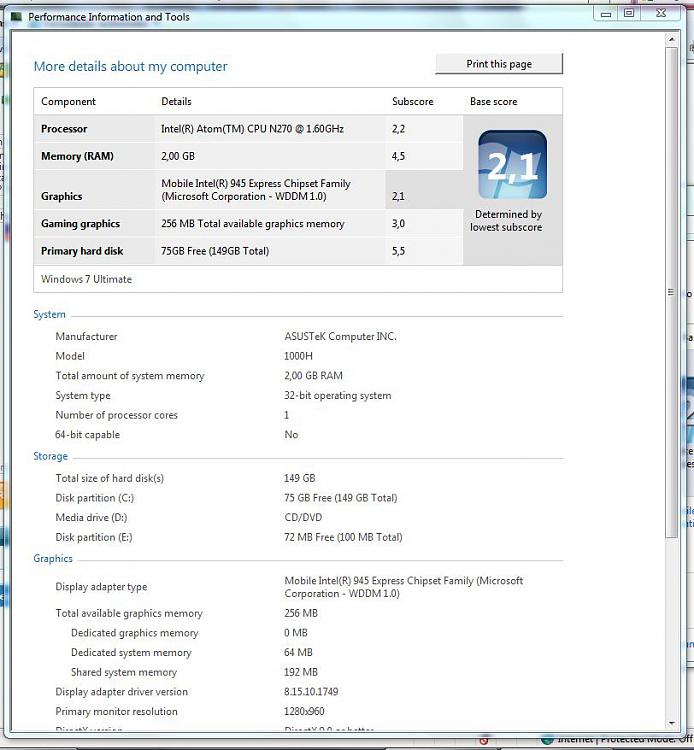Click the vertical scrollbar thumb

pyautogui.click(x=672, y=292)
